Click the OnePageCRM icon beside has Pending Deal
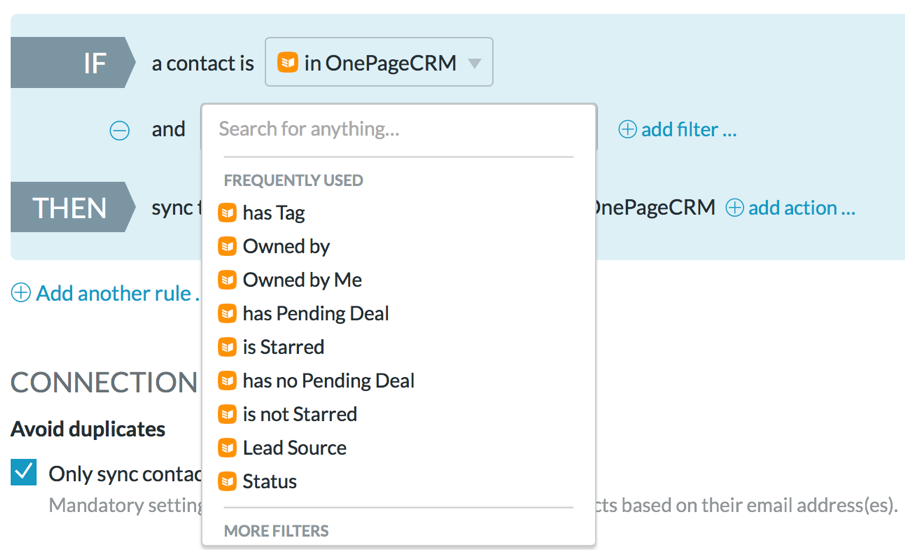Image resolution: width=905 pixels, height=550 pixels. 227,313
